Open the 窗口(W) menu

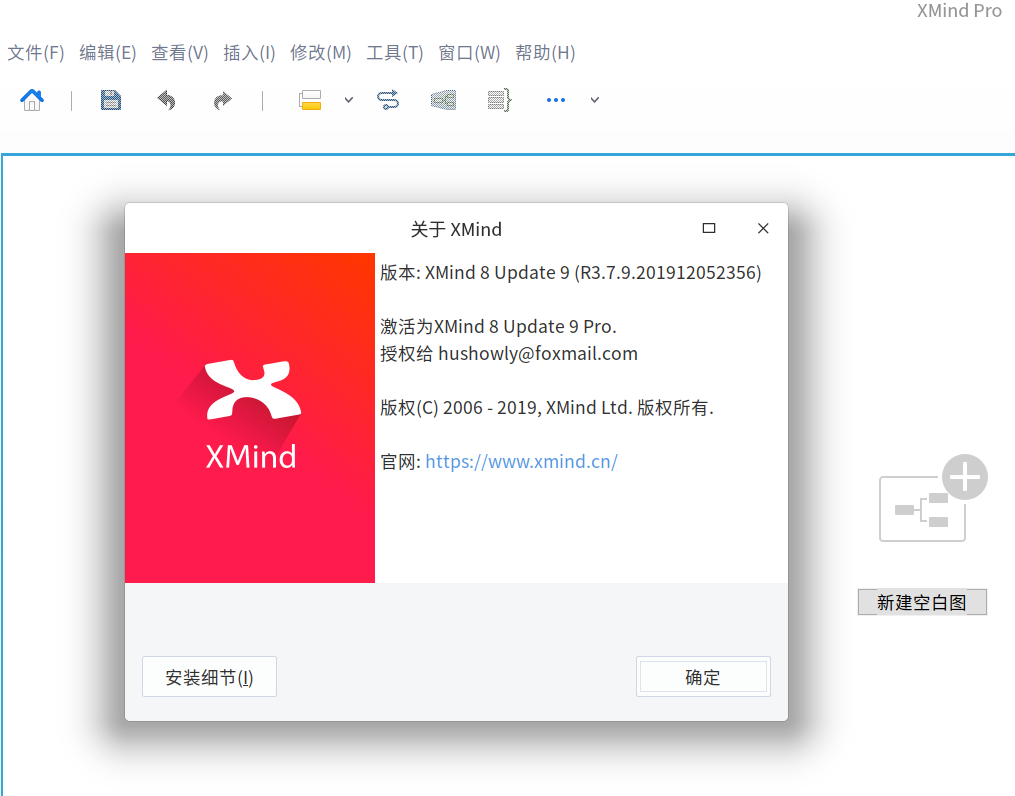[x=469, y=53]
